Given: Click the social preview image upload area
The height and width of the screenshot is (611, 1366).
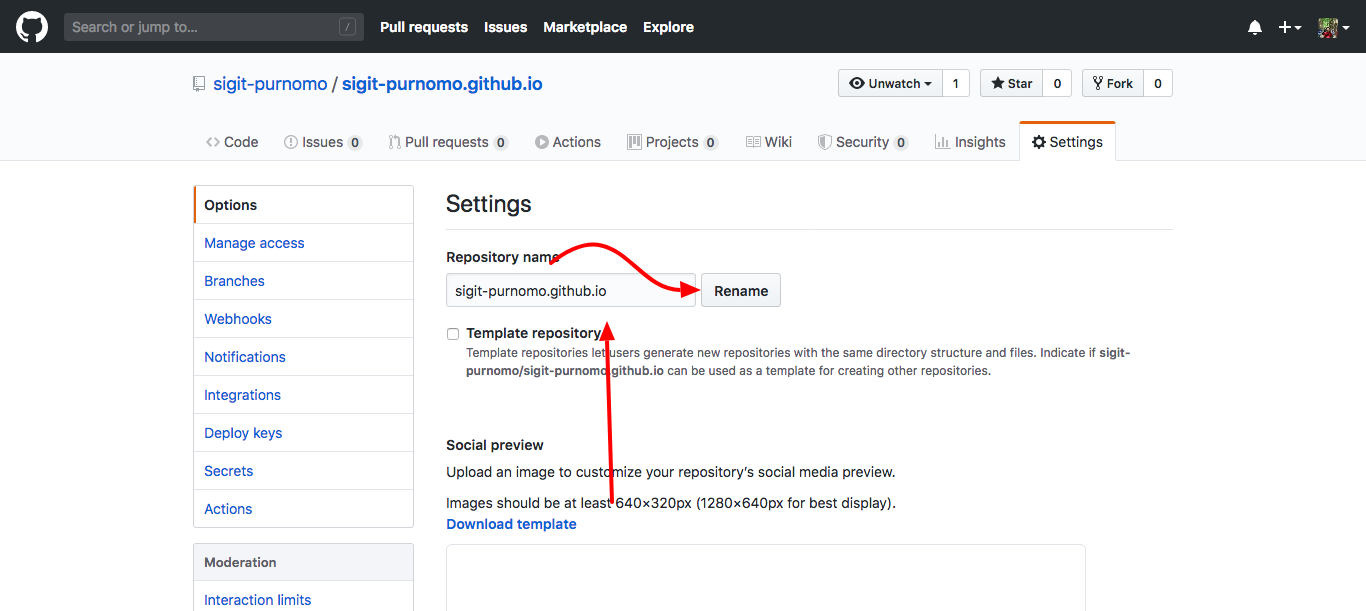Looking at the screenshot, I should [x=766, y=578].
